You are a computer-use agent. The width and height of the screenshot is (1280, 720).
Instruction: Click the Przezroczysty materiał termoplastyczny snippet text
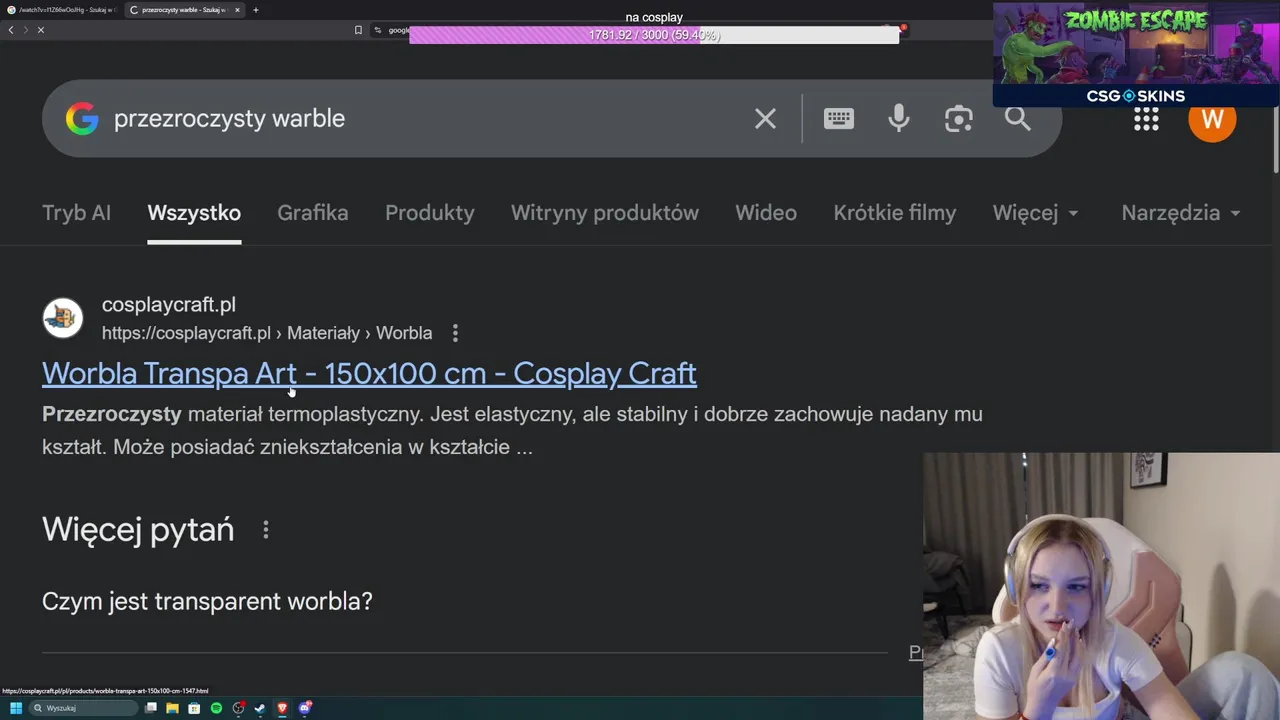coord(512,431)
